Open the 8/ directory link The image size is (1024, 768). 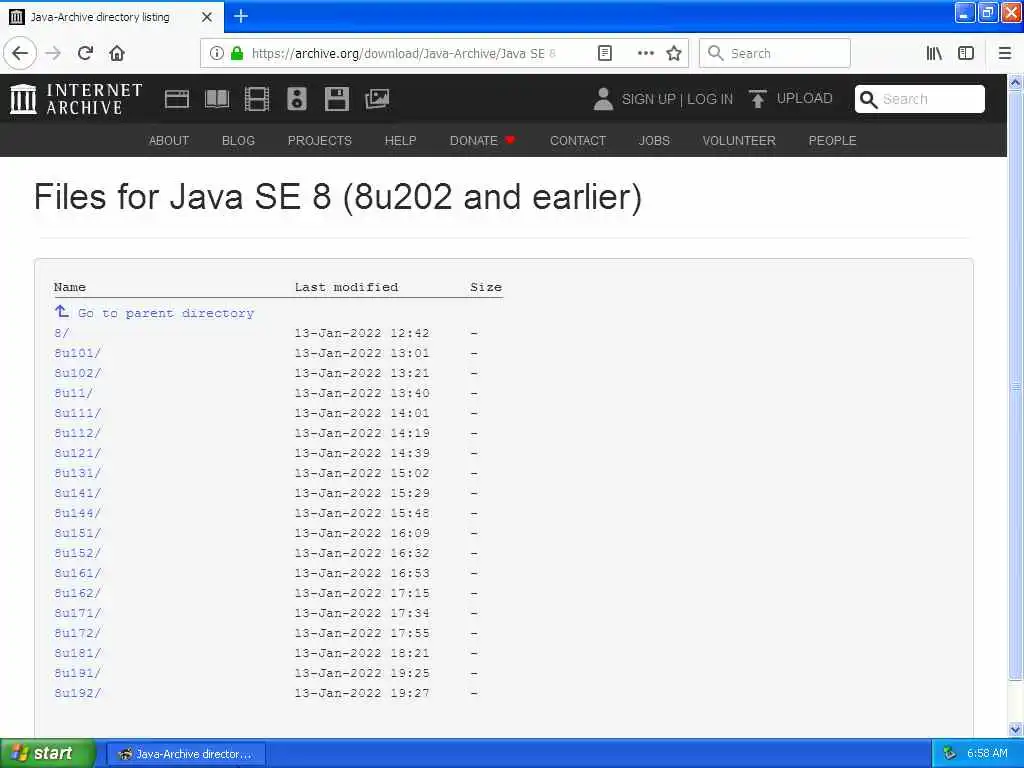61,333
